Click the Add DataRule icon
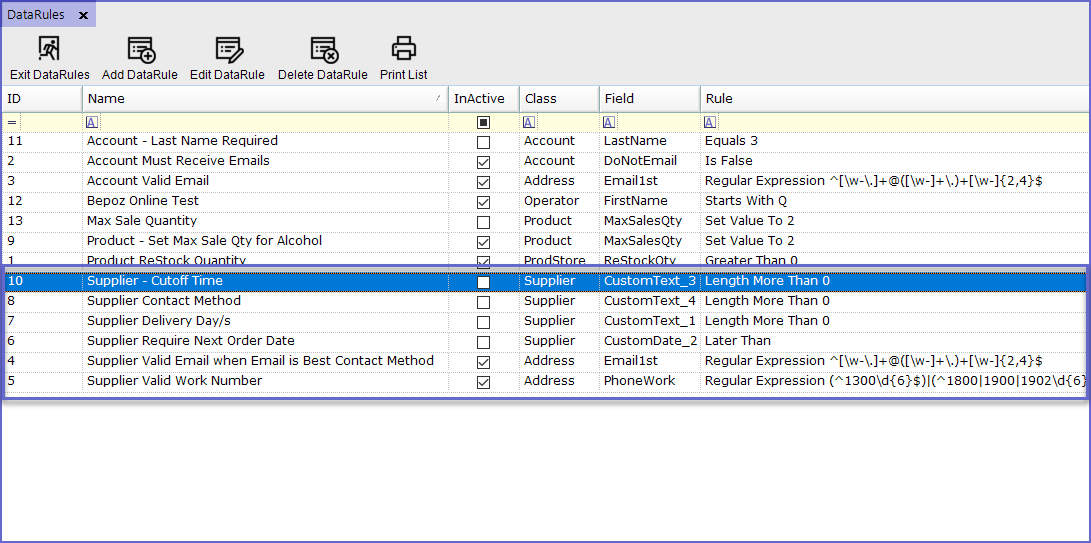1091x543 pixels. coord(140,48)
